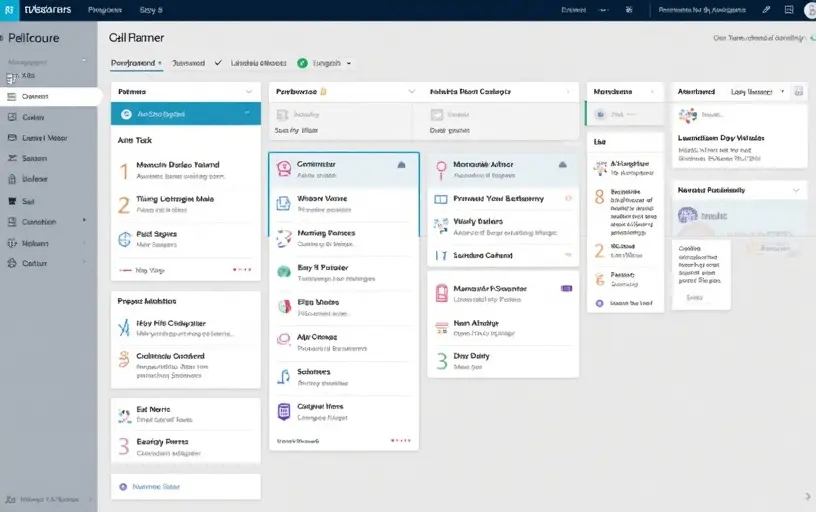816x512 pixels.
Task: Select the 'Bolene' lock icon in sidebar
Action: (x=12, y=179)
